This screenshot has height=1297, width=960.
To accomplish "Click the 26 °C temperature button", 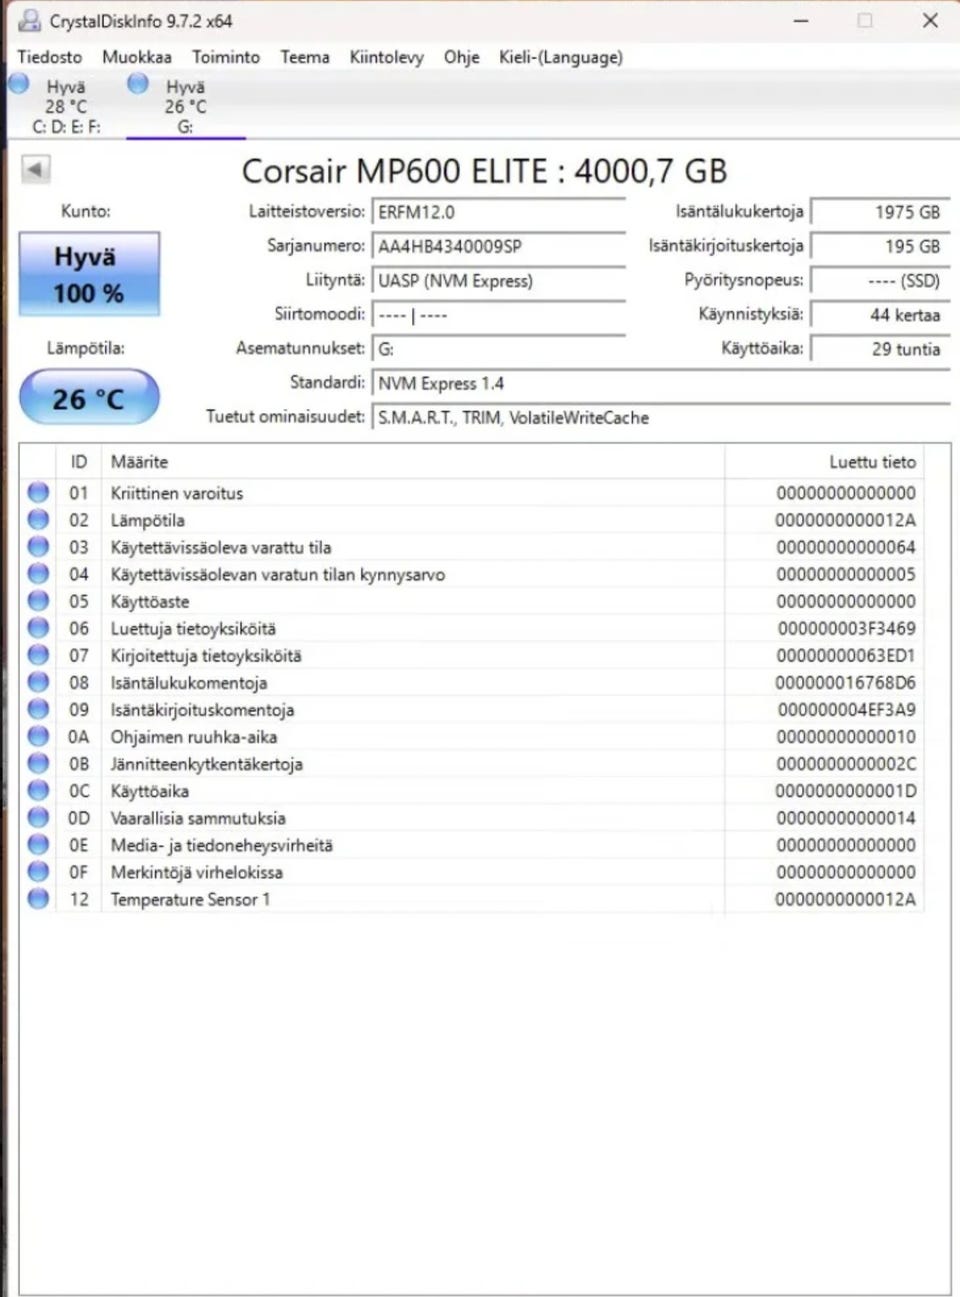I will 89,398.
